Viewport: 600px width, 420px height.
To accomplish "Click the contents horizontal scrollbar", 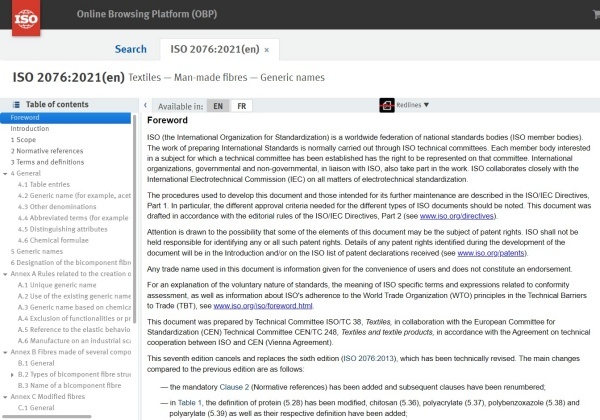I will [x=47, y=417].
